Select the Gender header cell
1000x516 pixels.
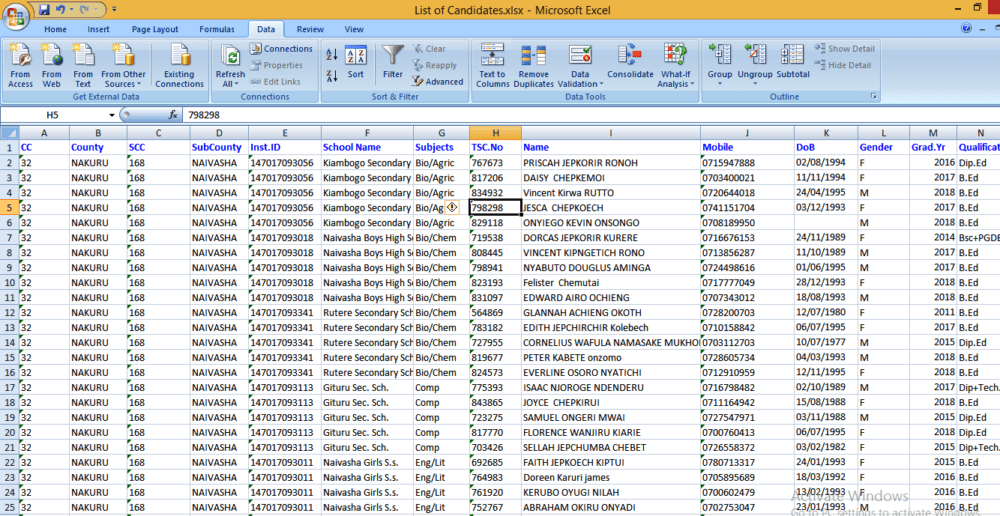(883, 147)
